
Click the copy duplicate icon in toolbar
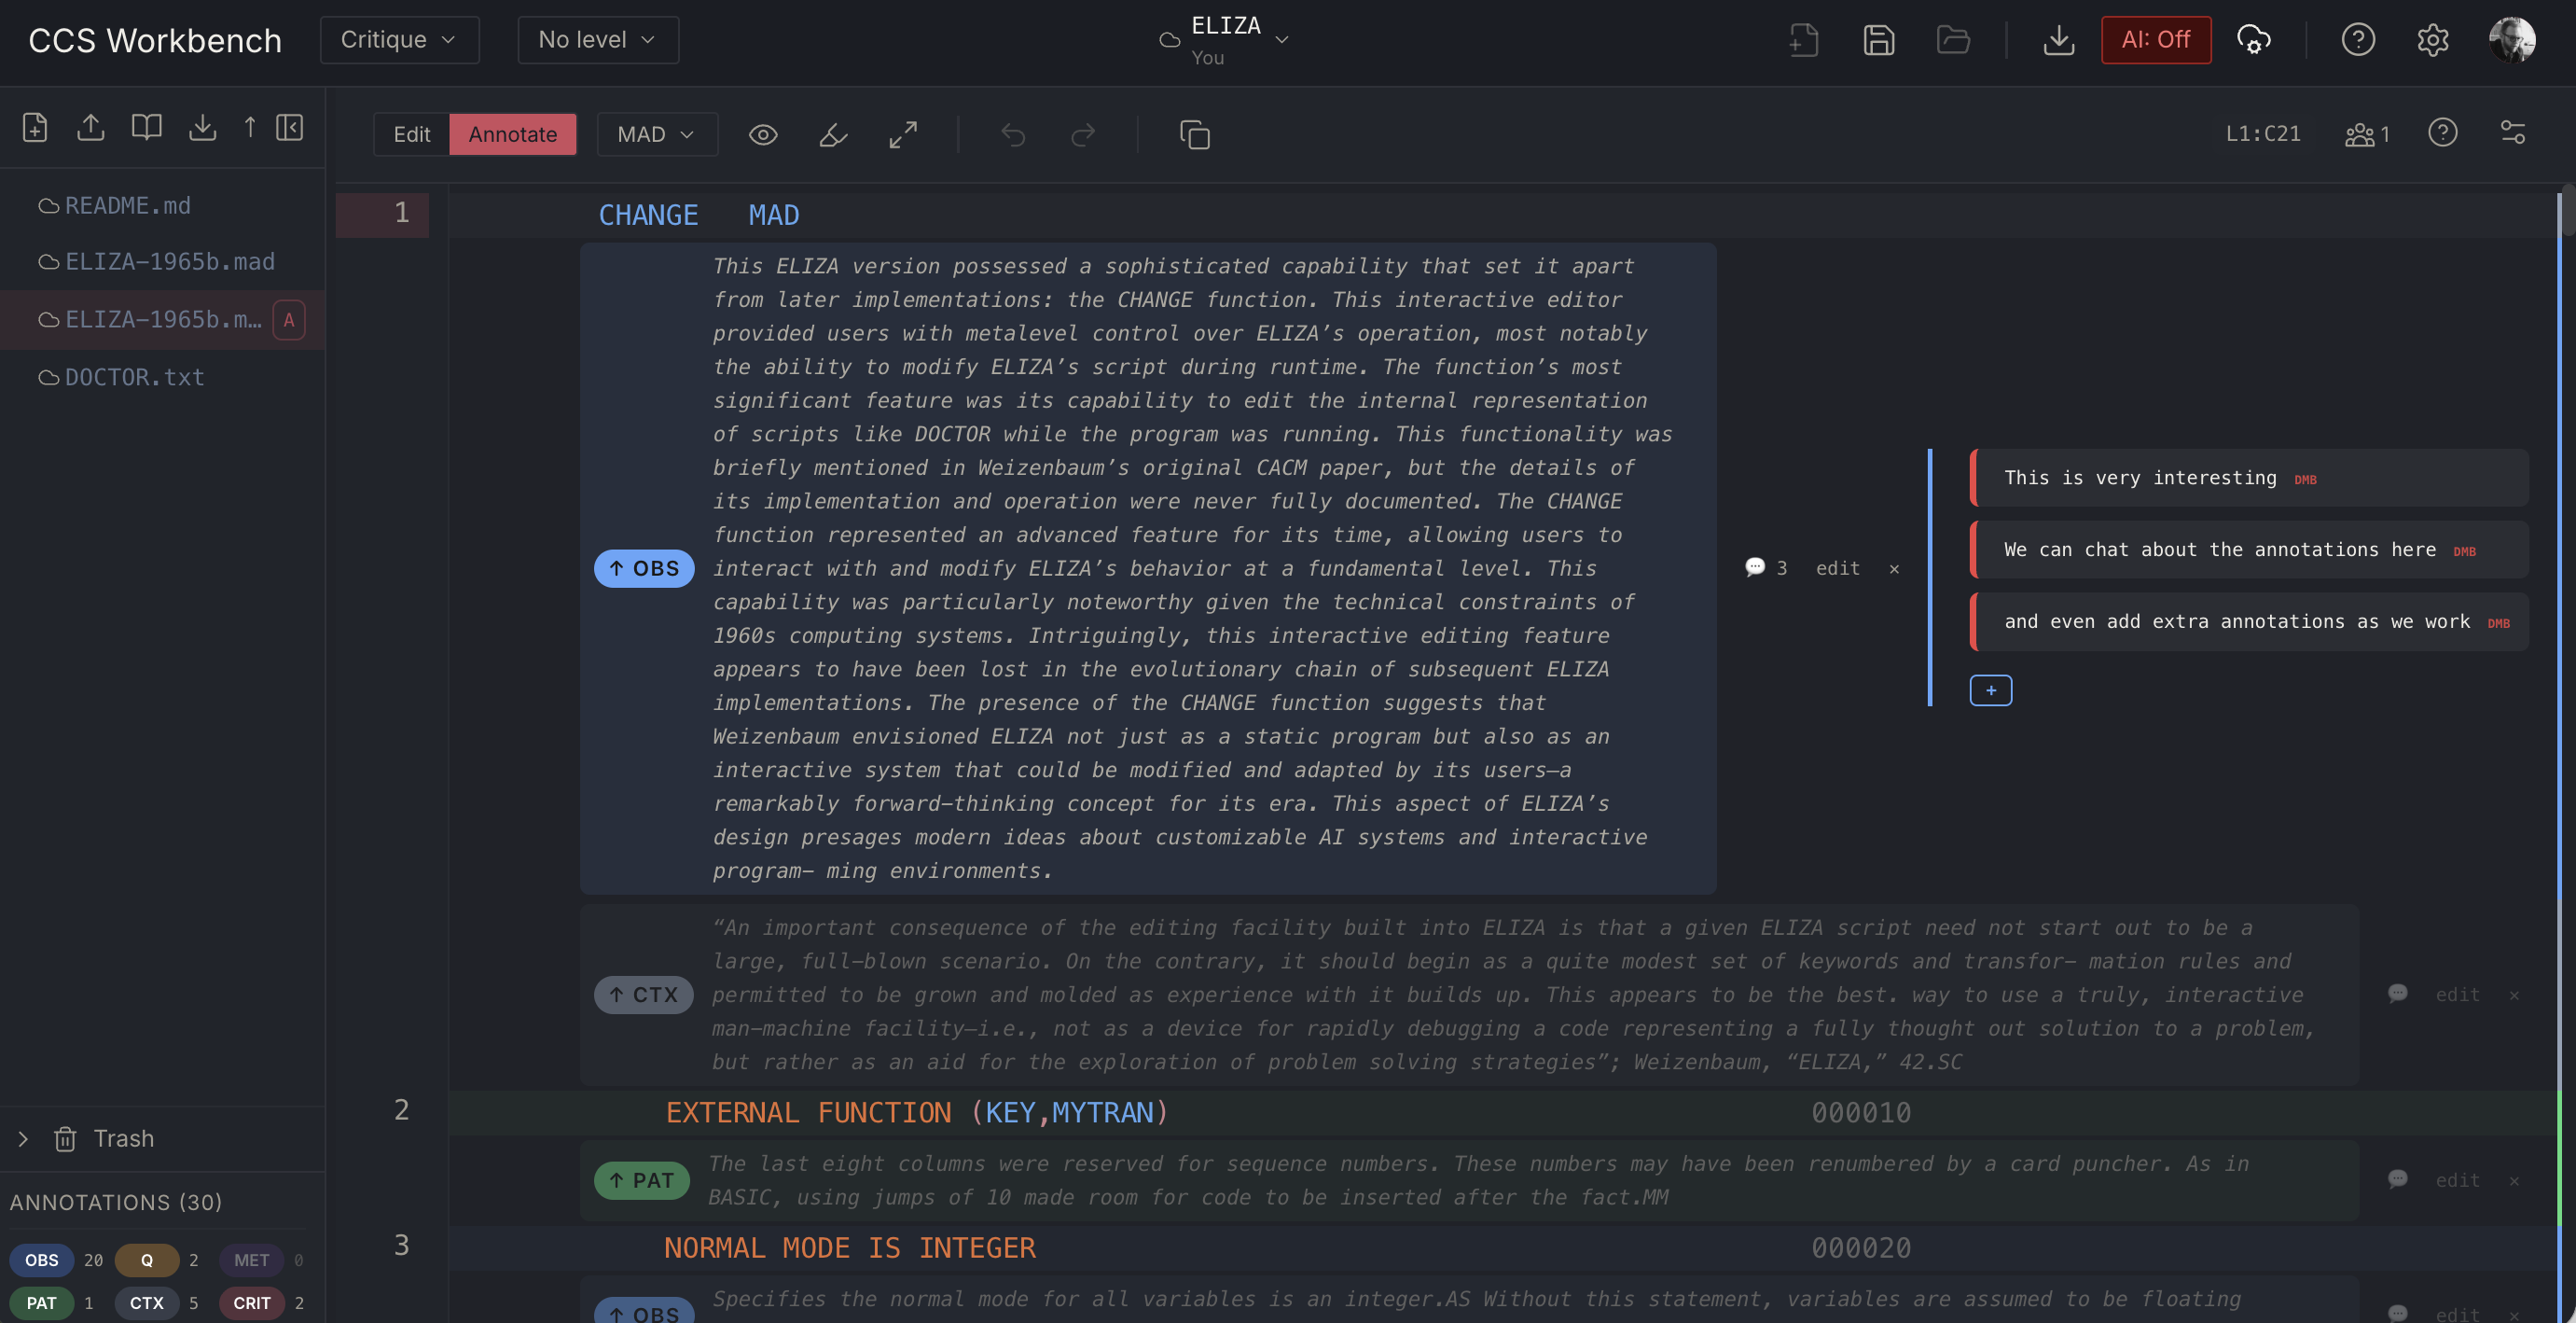pyautogui.click(x=1194, y=134)
